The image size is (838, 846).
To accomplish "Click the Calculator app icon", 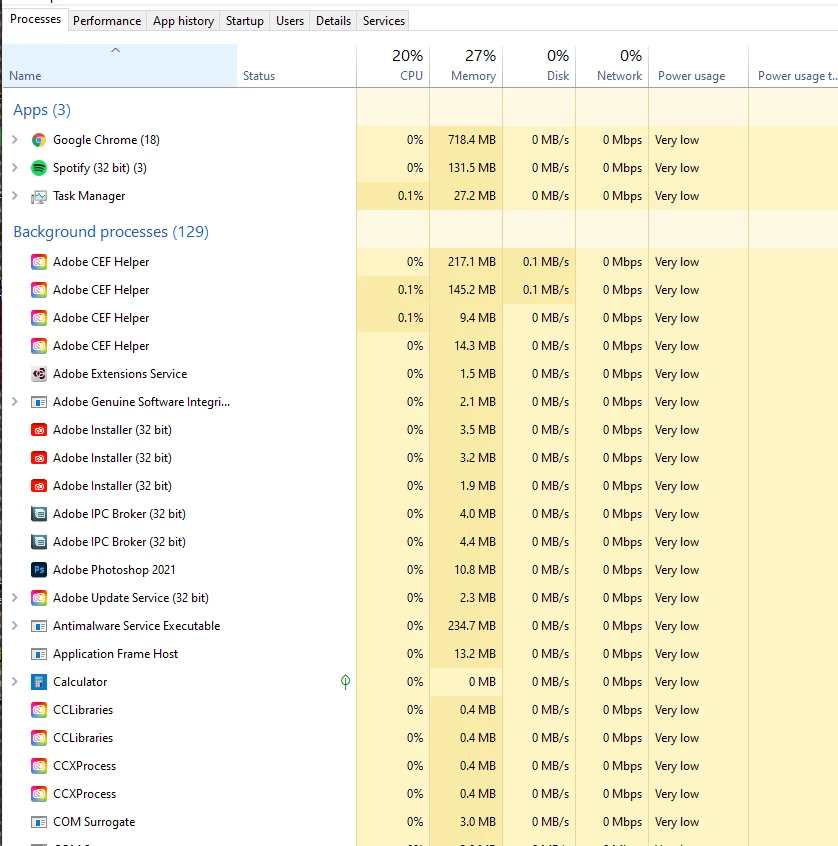I will (x=39, y=682).
